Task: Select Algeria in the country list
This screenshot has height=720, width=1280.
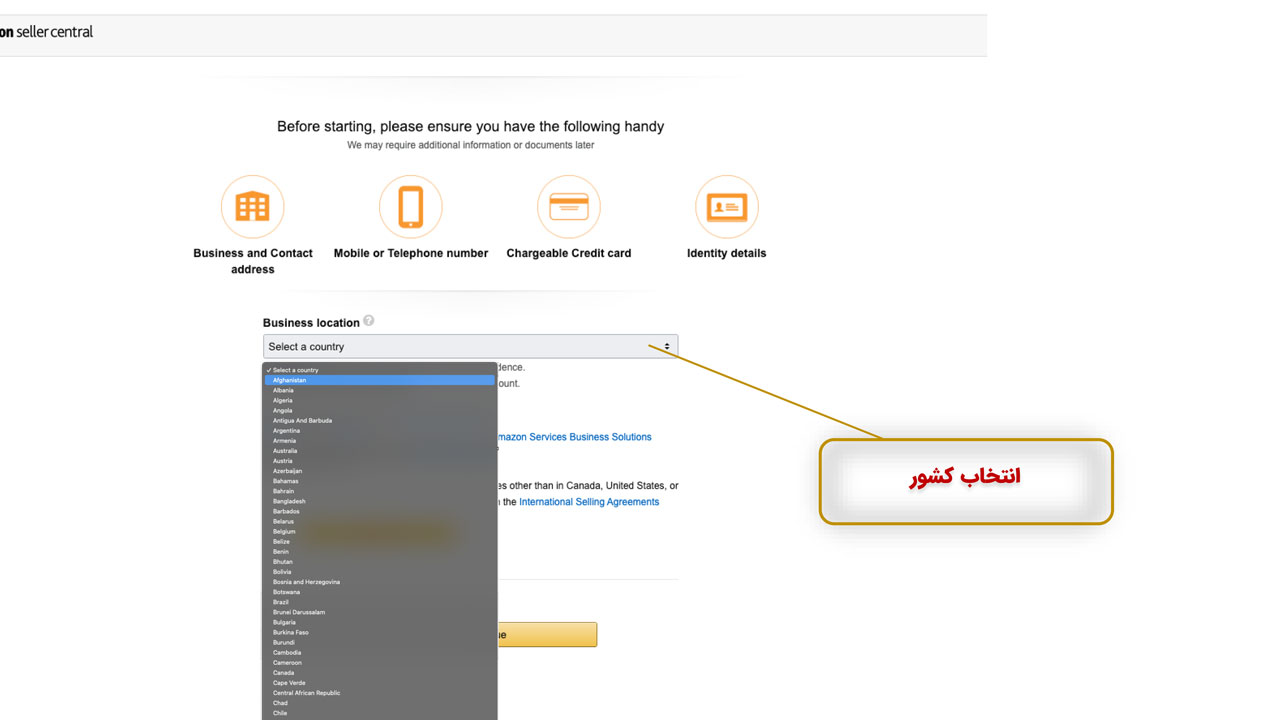Action: tap(380, 400)
